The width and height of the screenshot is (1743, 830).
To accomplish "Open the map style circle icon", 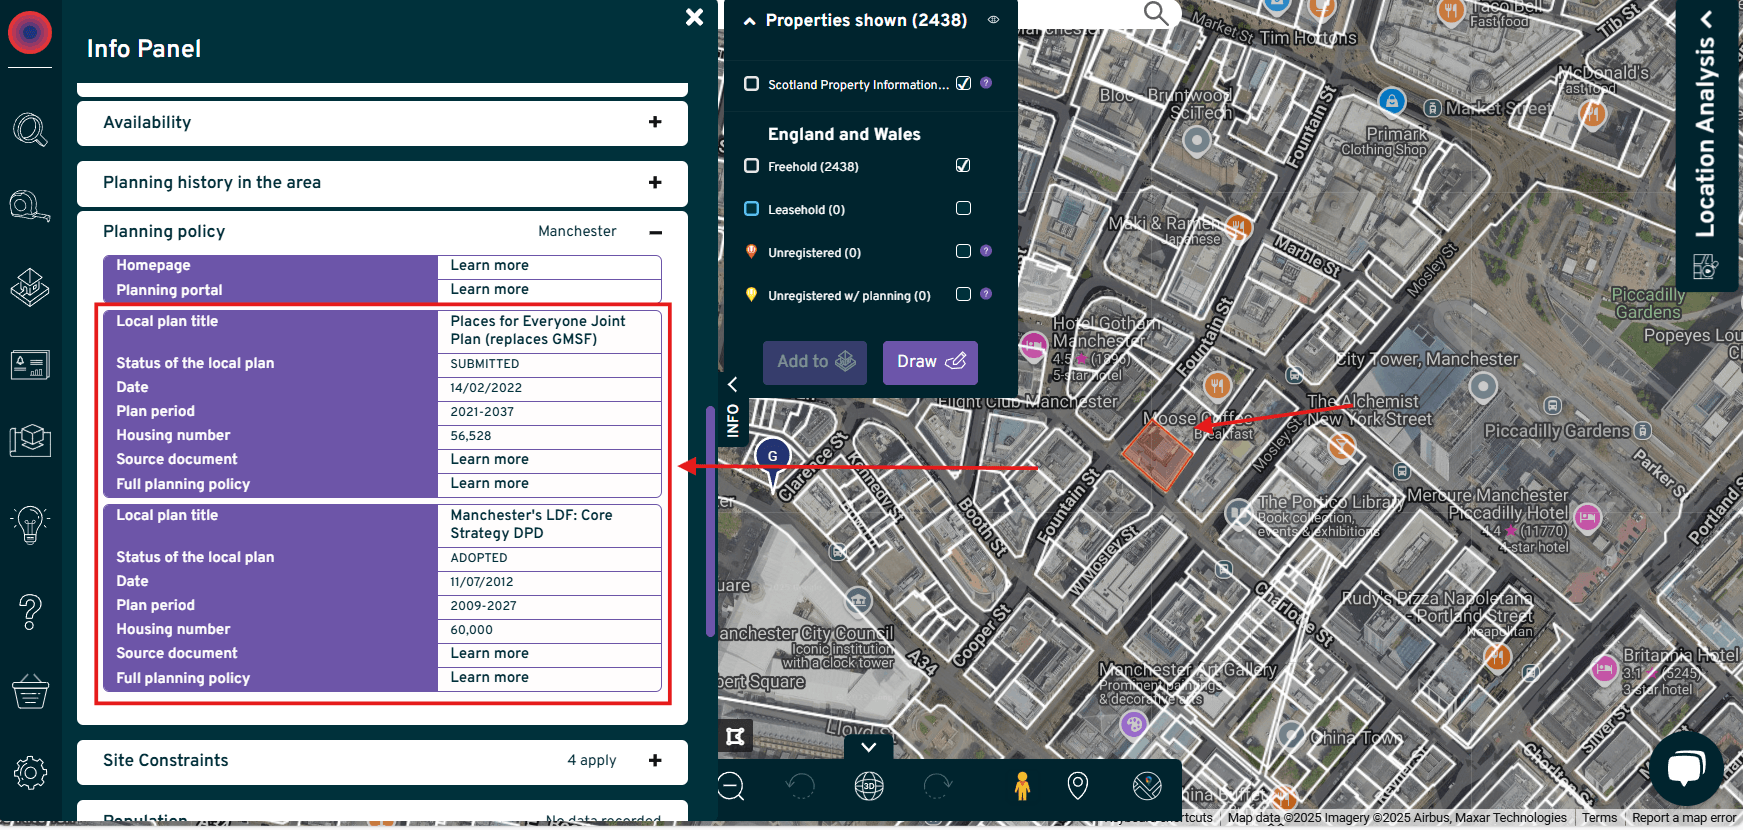I will 1147,786.
